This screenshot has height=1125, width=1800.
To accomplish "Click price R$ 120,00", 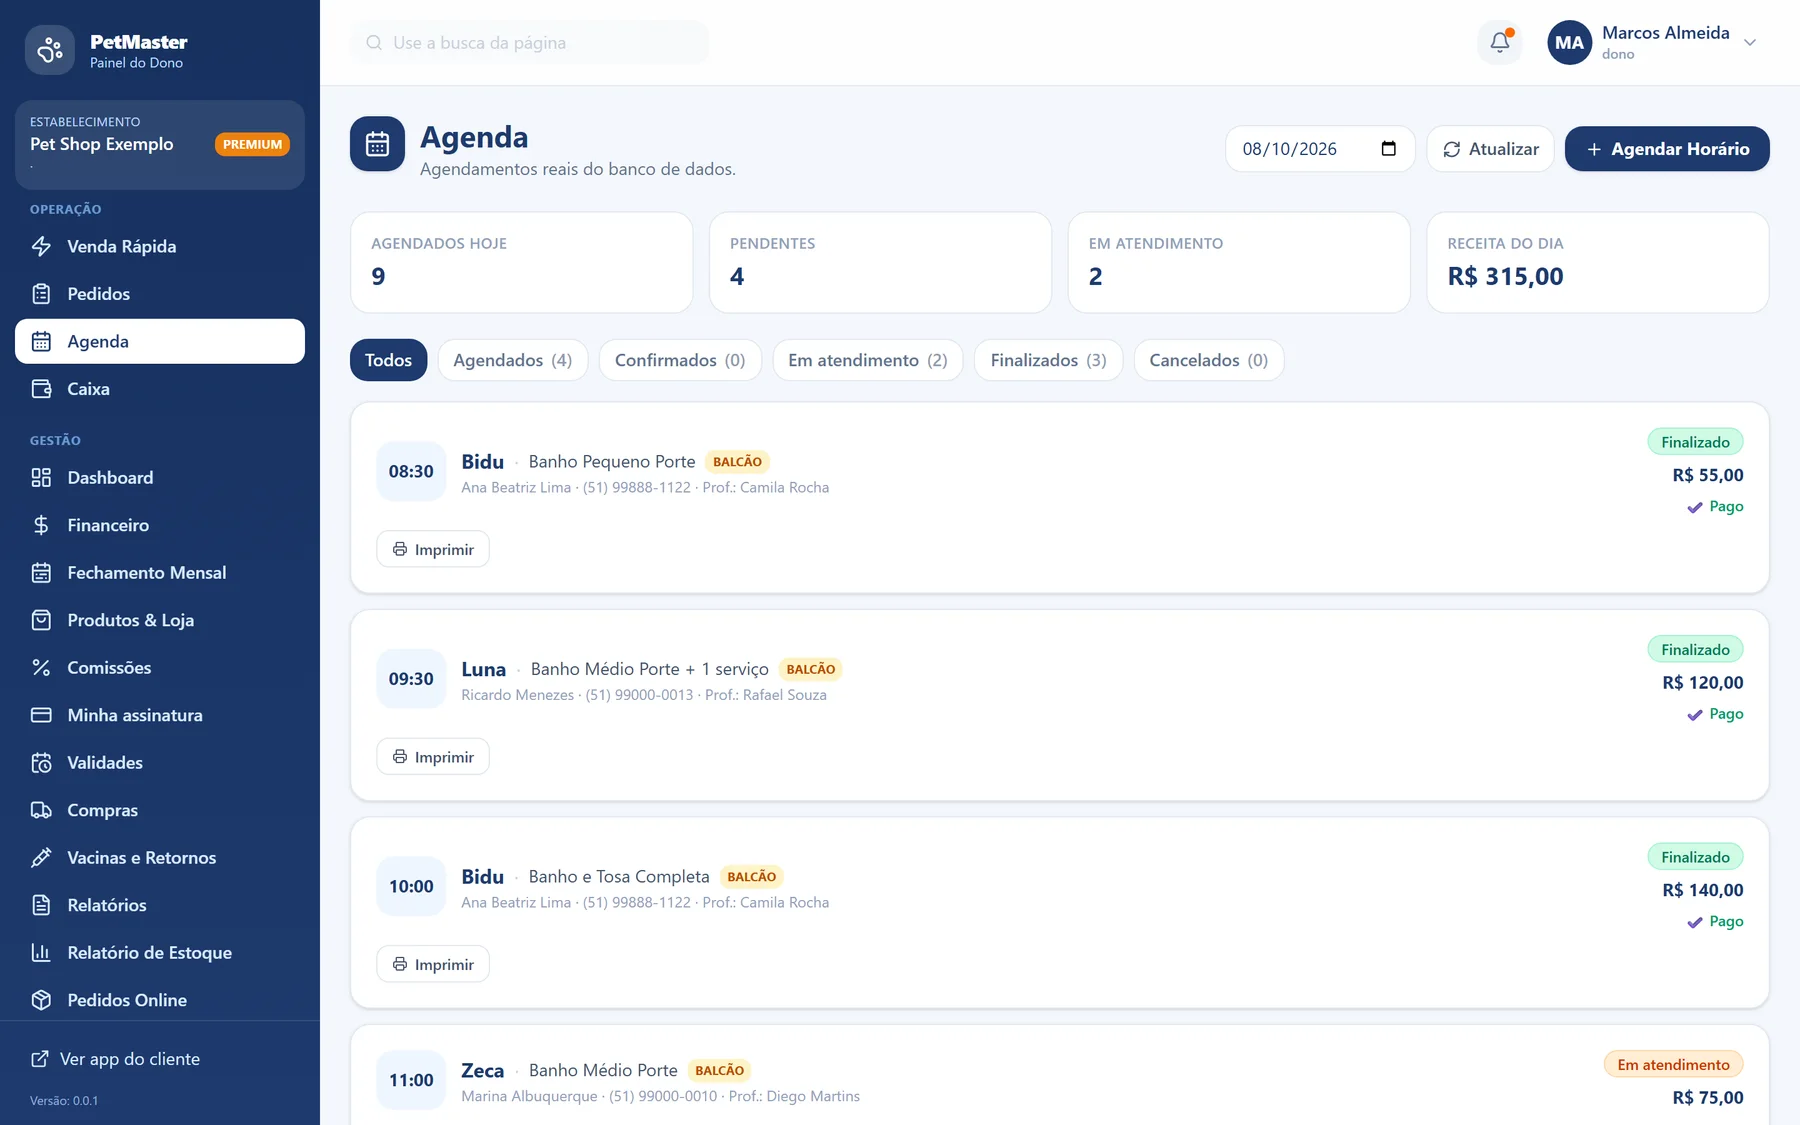I will (x=1703, y=682).
